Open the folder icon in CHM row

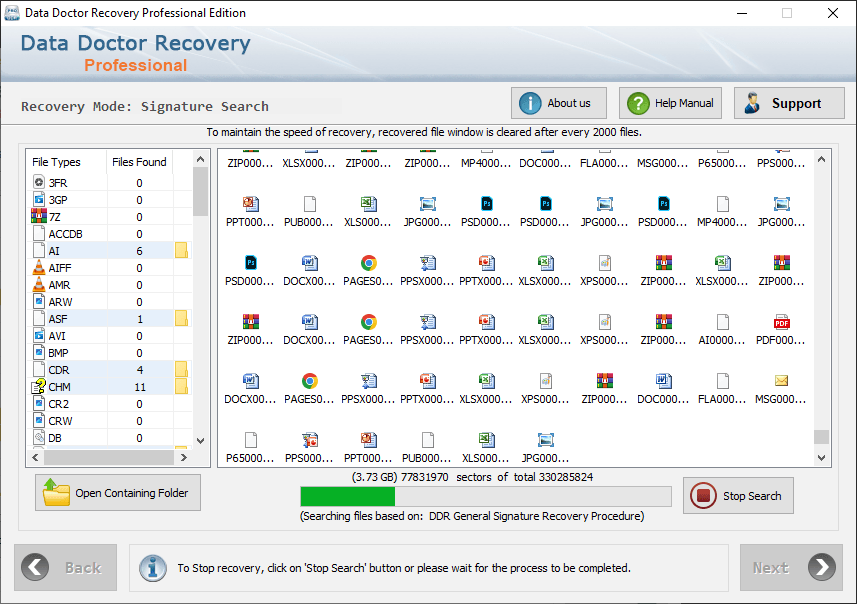pos(181,386)
